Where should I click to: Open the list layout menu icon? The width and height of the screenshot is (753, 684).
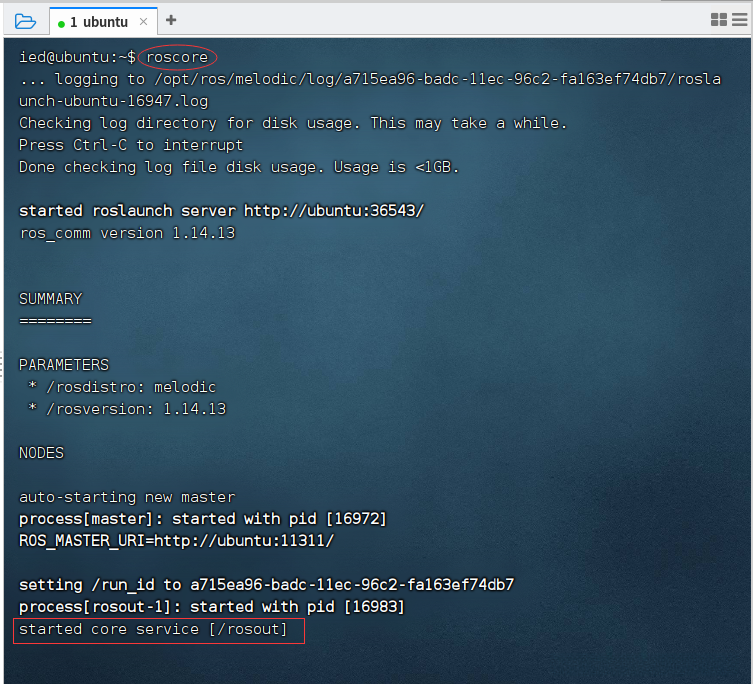tap(740, 20)
